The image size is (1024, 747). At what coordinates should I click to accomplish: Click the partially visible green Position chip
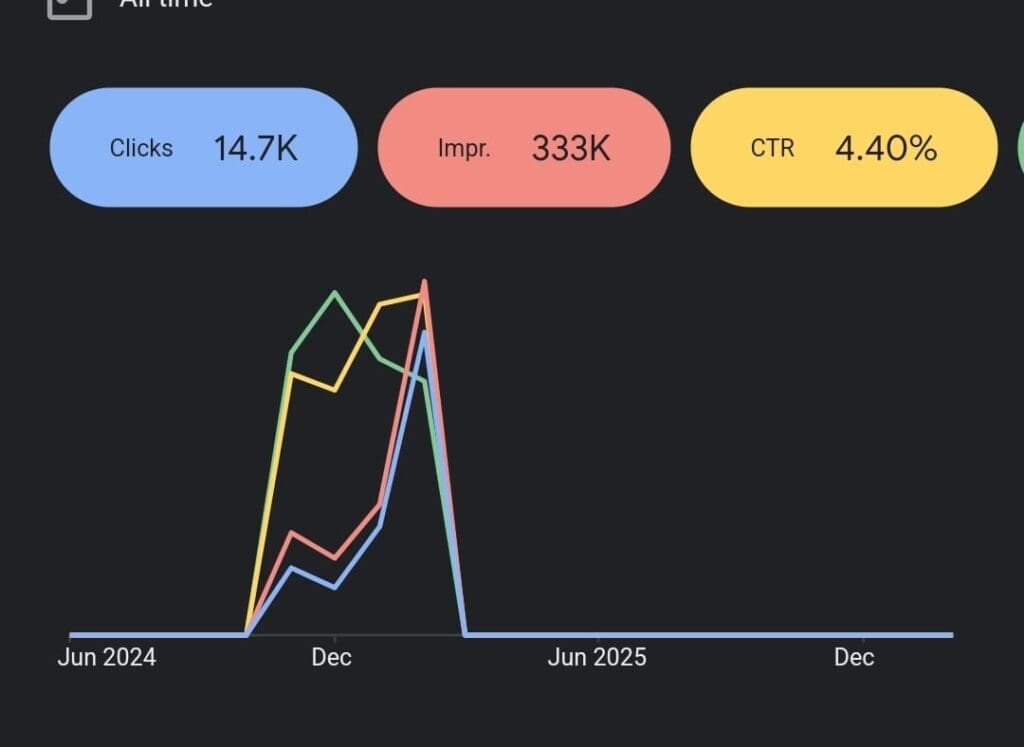1017,147
